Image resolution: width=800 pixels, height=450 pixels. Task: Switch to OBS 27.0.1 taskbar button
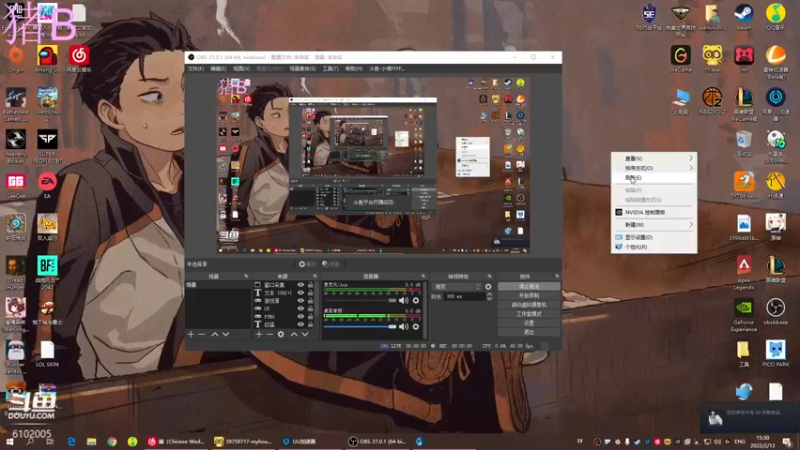377,441
